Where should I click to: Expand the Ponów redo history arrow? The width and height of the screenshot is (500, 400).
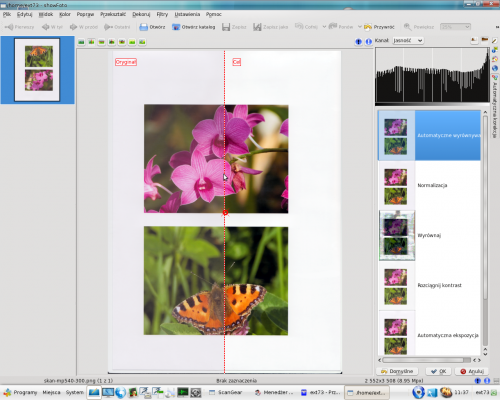(x=360, y=27)
